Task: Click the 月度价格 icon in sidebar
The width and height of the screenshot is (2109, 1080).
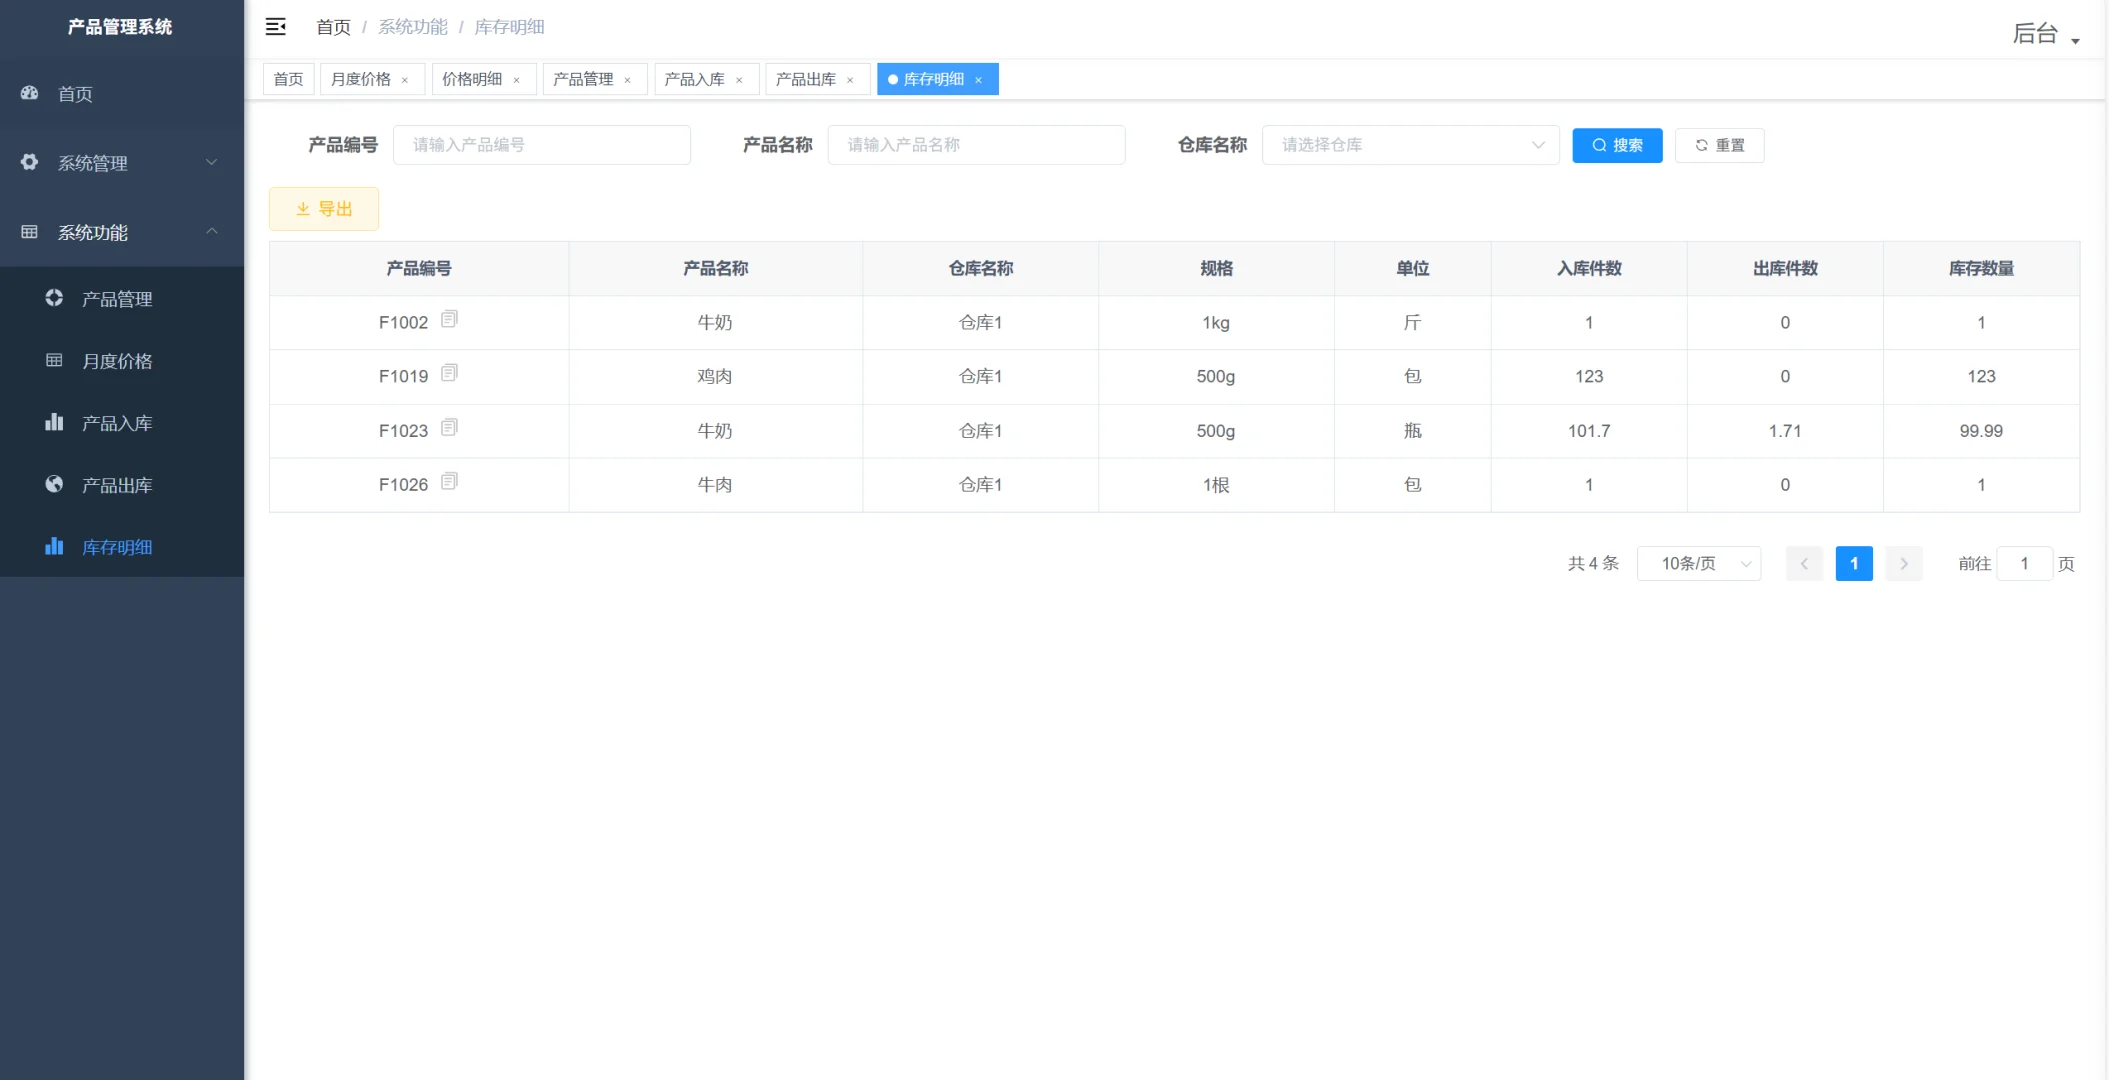Action: [x=54, y=361]
